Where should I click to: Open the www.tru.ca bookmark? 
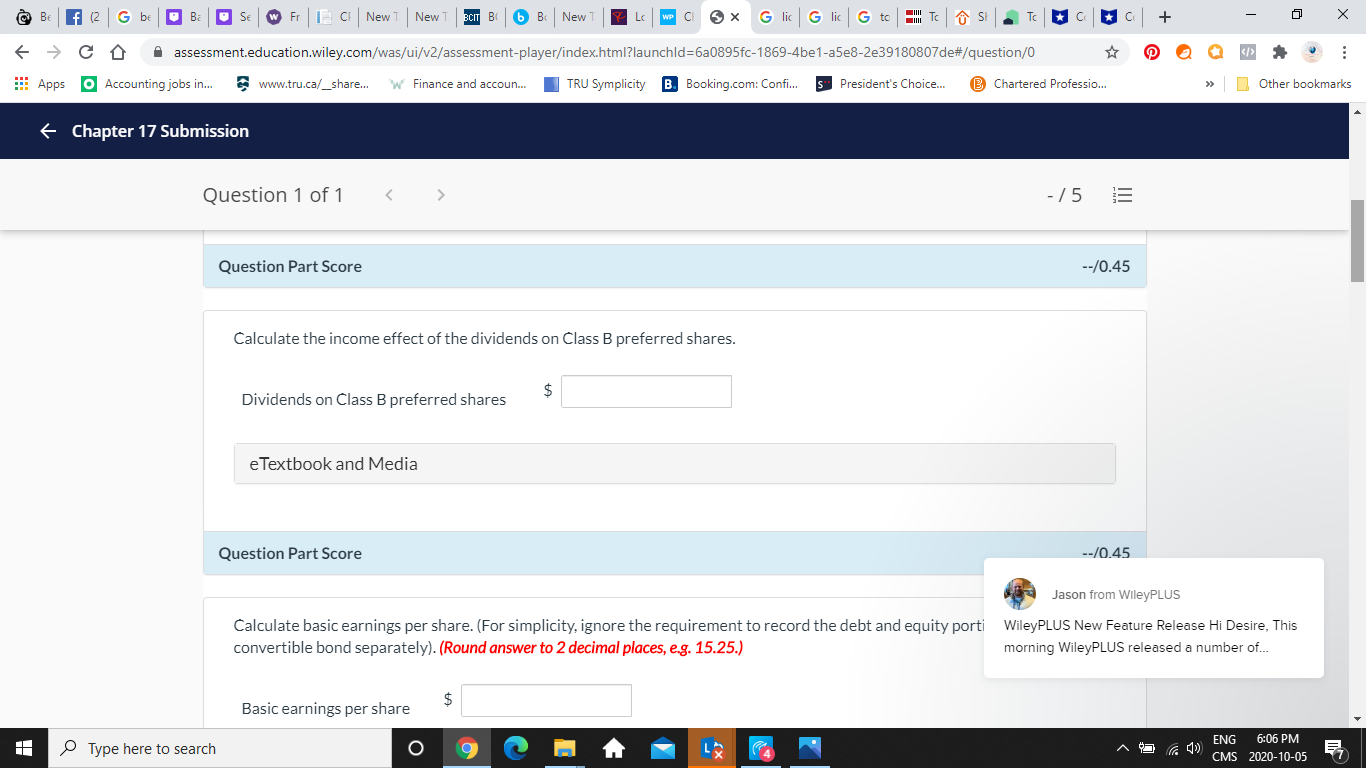tap(302, 84)
